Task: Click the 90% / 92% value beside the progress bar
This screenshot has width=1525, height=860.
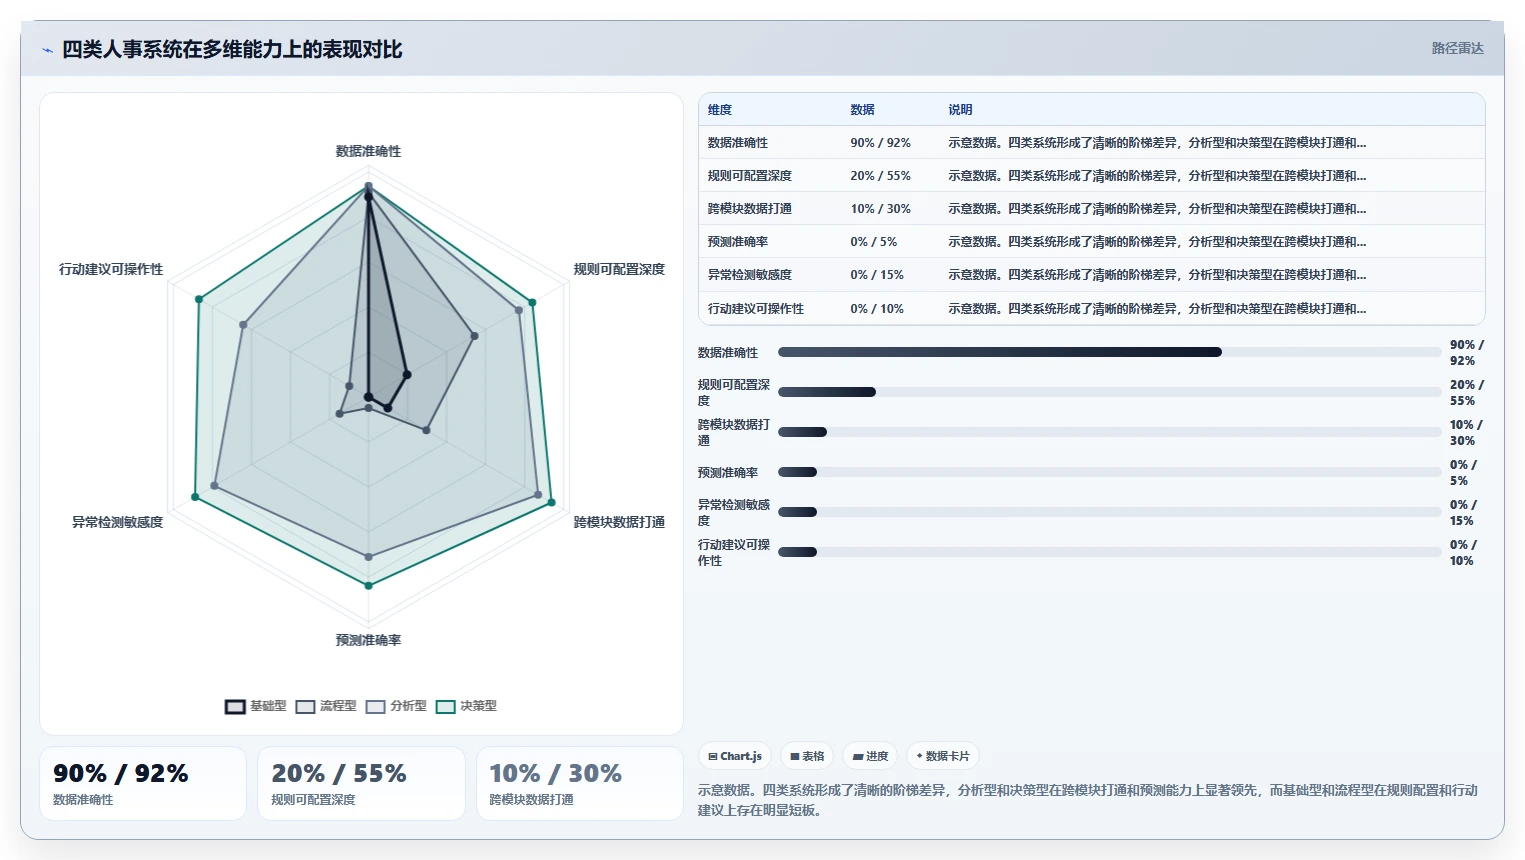Action: pos(1467,352)
